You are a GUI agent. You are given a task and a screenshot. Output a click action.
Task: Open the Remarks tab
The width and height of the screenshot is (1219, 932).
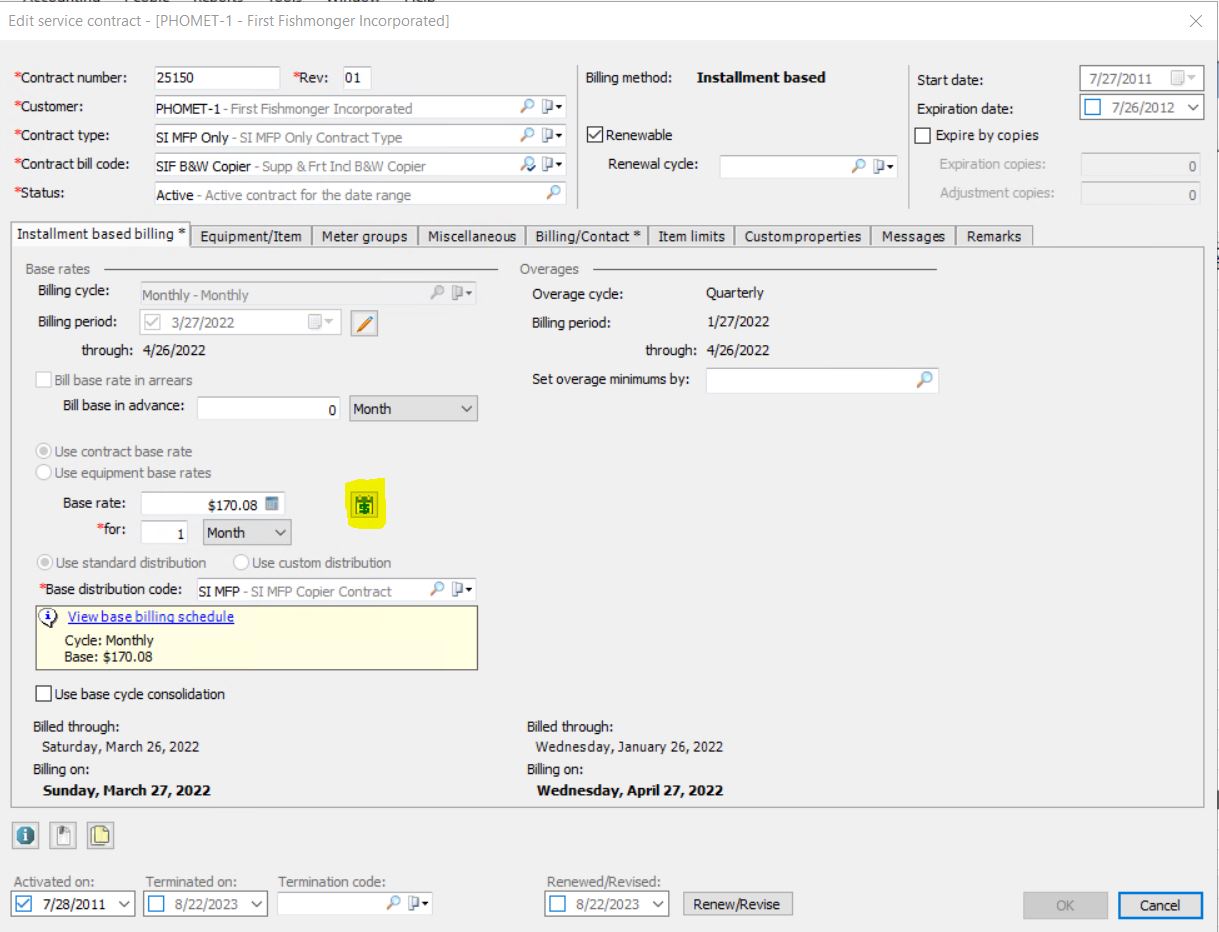[994, 236]
